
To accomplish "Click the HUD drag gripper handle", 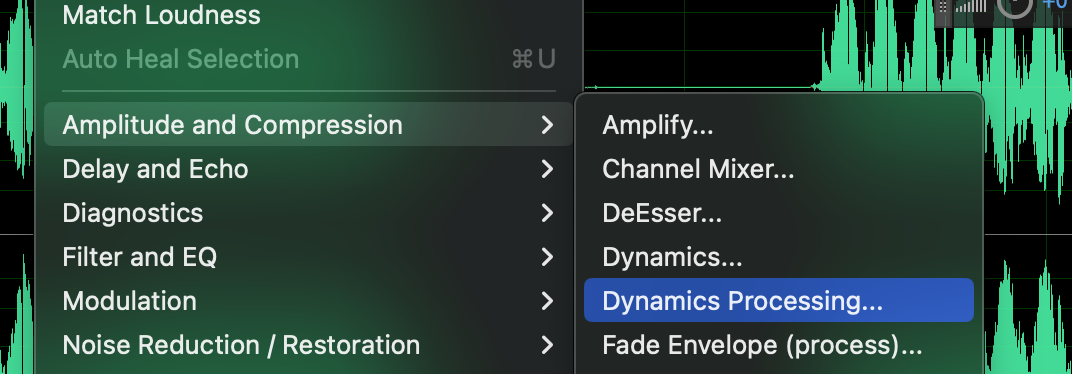I will point(943,6).
